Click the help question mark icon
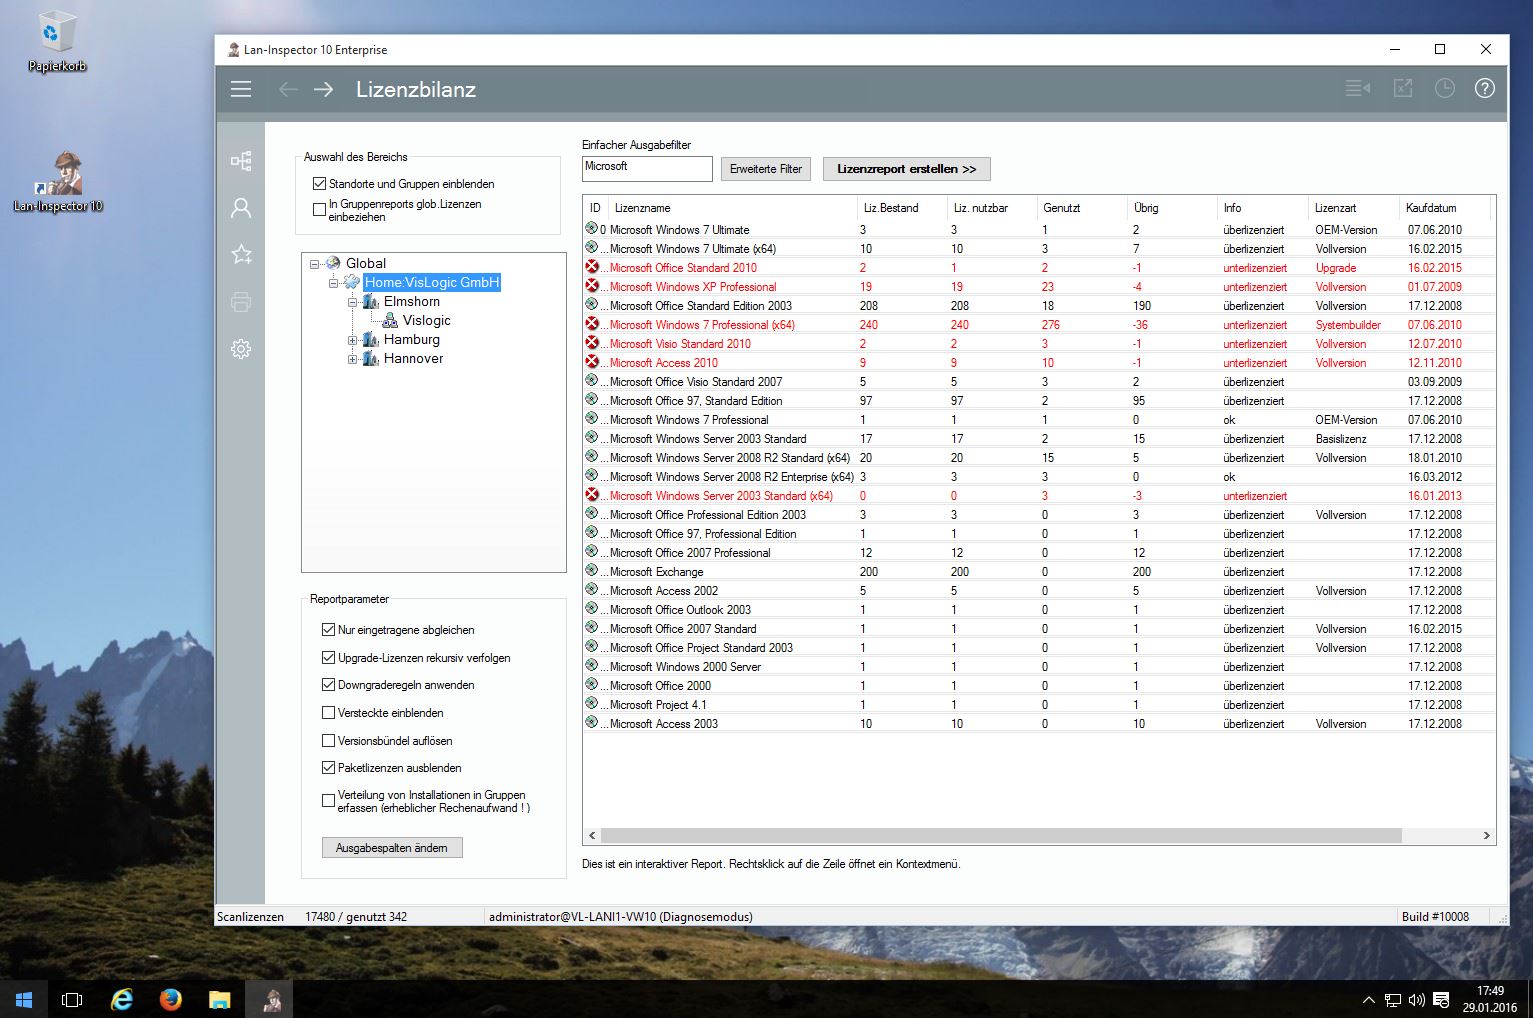This screenshot has width=1533, height=1018. click(x=1484, y=89)
